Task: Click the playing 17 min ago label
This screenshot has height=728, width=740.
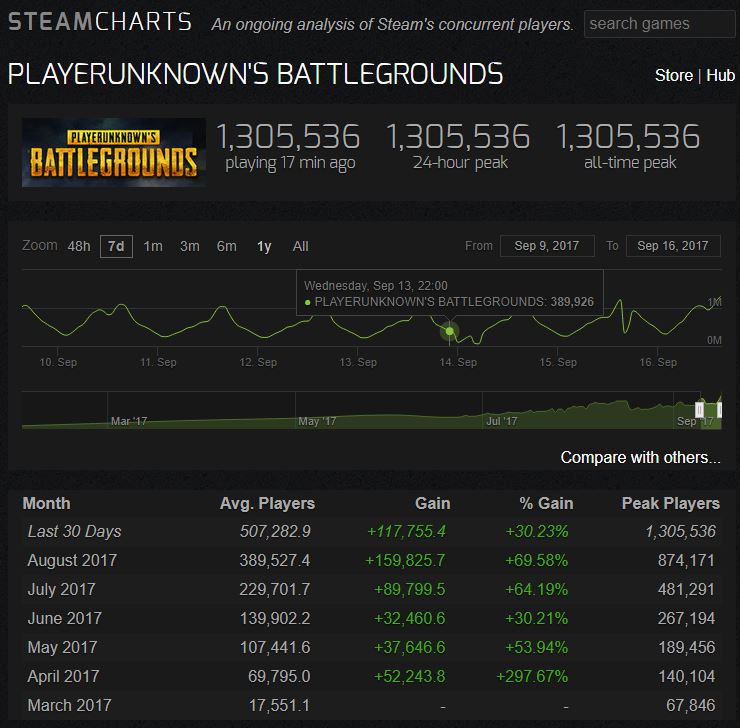Action: point(290,163)
